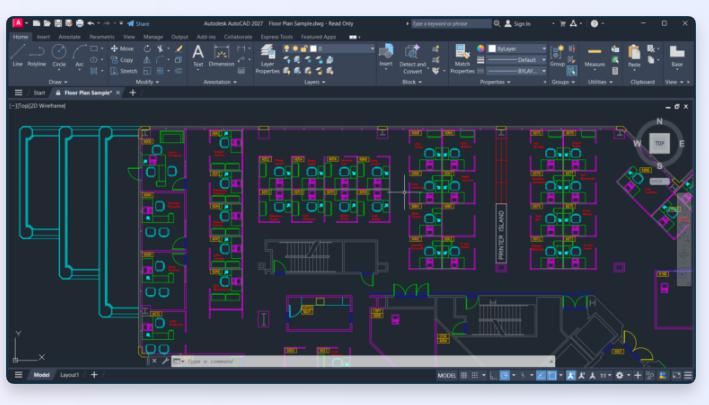Open the Home ribbon tab
Screen dimensions: 709x405
(20, 37)
